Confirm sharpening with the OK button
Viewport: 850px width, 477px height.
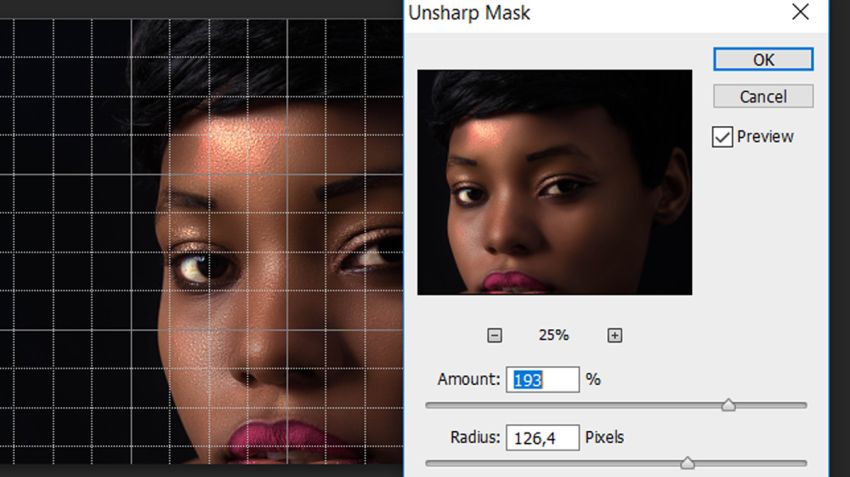tap(763, 59)
